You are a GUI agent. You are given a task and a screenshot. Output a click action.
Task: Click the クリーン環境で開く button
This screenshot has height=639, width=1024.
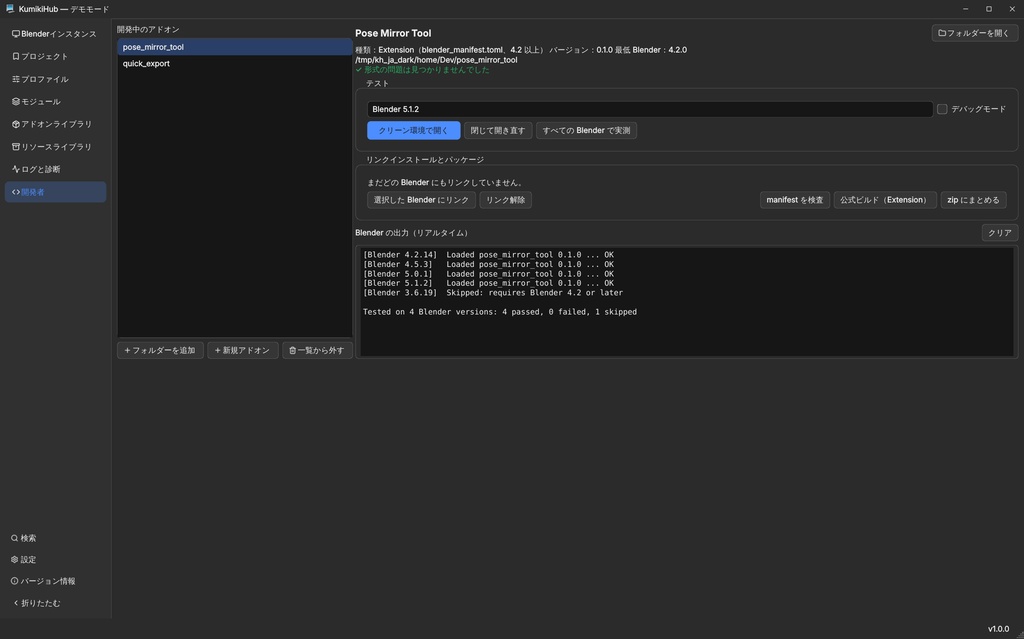point(413,131)
